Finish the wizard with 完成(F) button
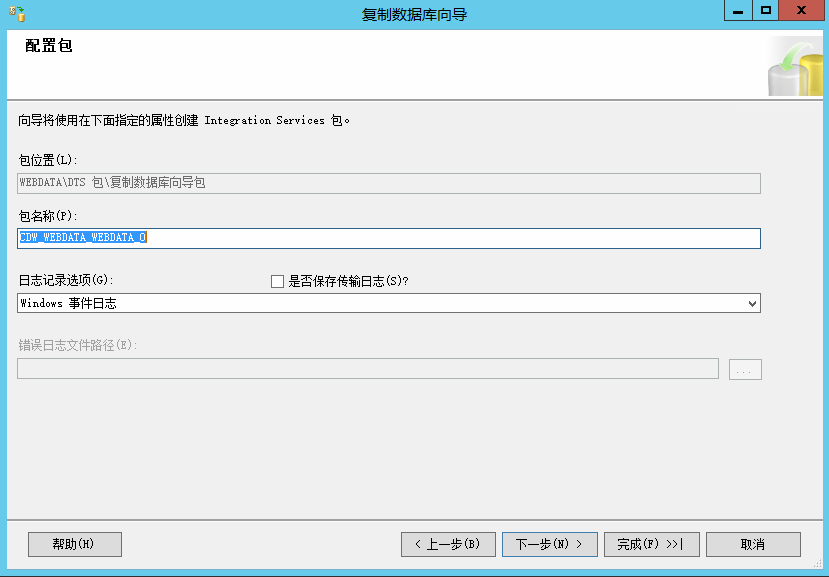Viewport: 829px width, 577px height. [650, 544]
